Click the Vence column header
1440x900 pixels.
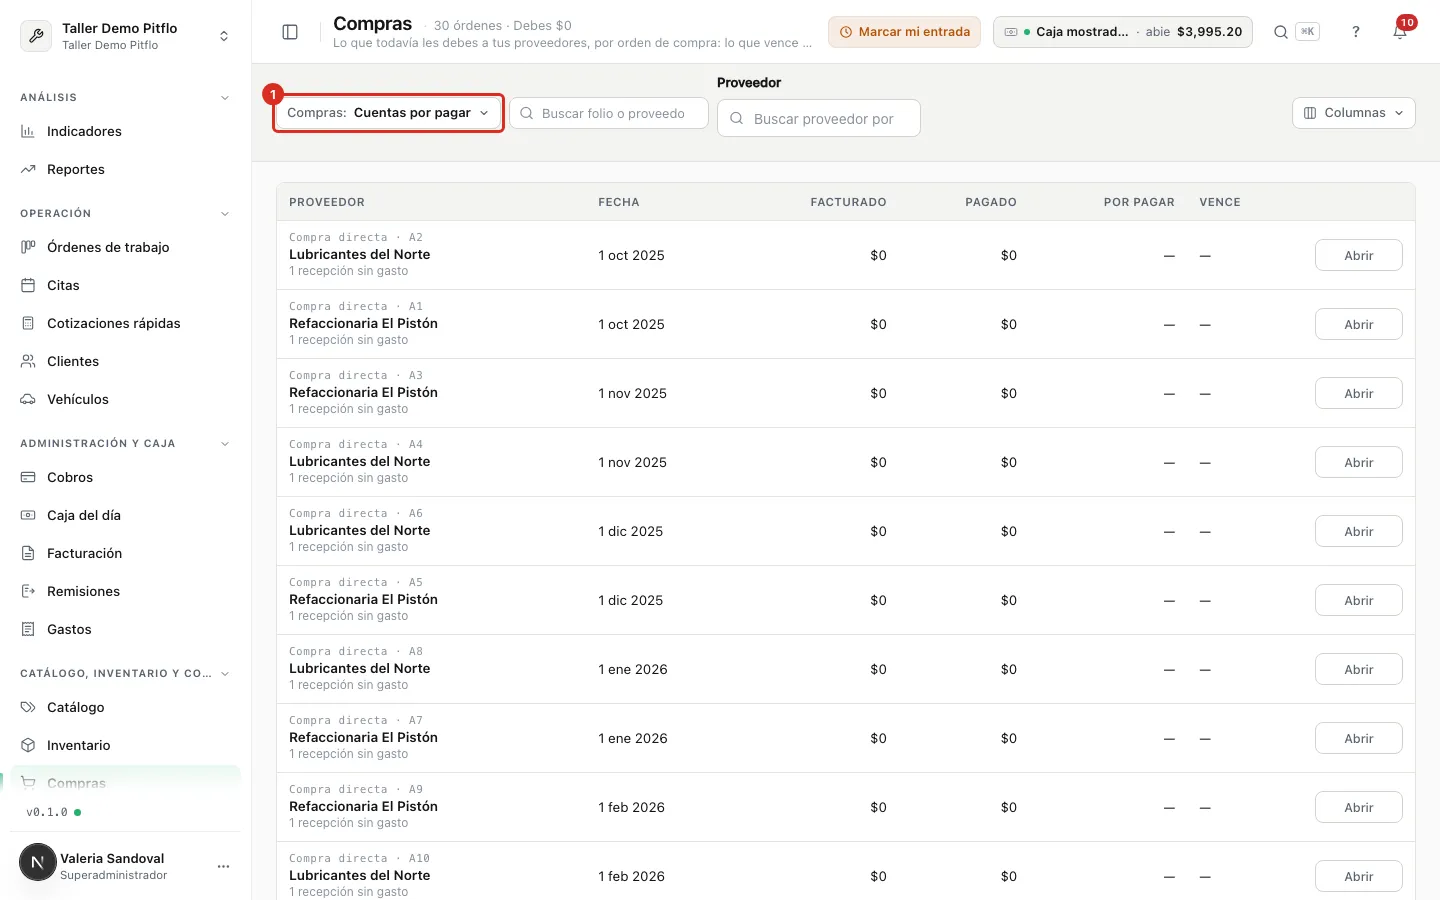[1220, 202]
